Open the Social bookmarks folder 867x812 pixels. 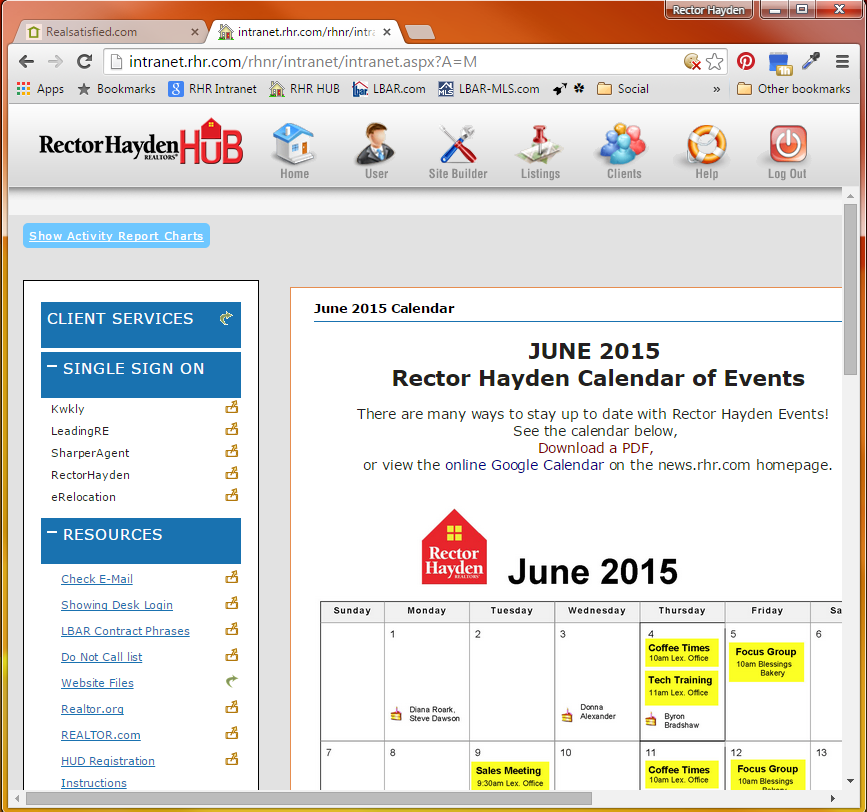[x=623, y=89]
